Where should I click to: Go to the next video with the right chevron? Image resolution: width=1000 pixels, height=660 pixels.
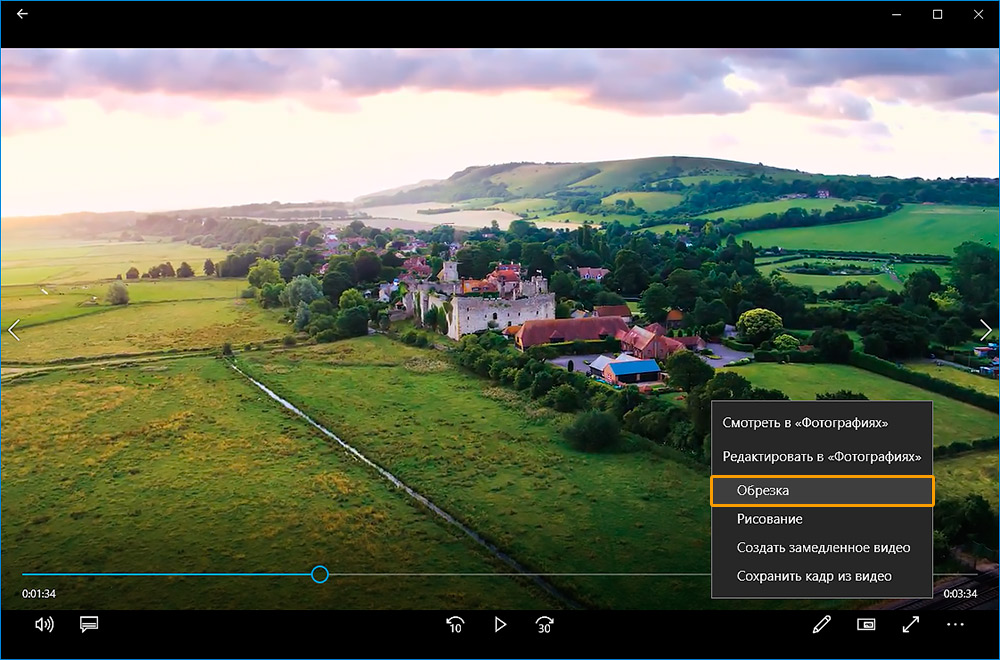coord(986,329)
